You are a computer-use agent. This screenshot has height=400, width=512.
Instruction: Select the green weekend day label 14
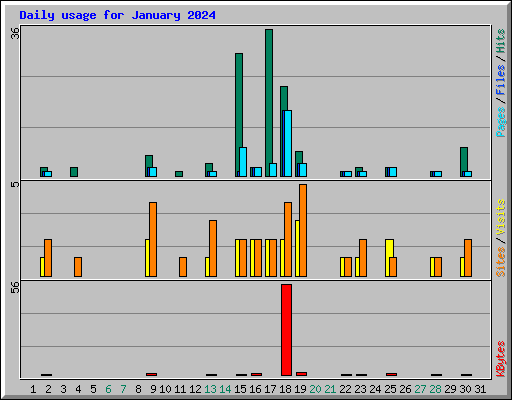click(x=225, y=389)
